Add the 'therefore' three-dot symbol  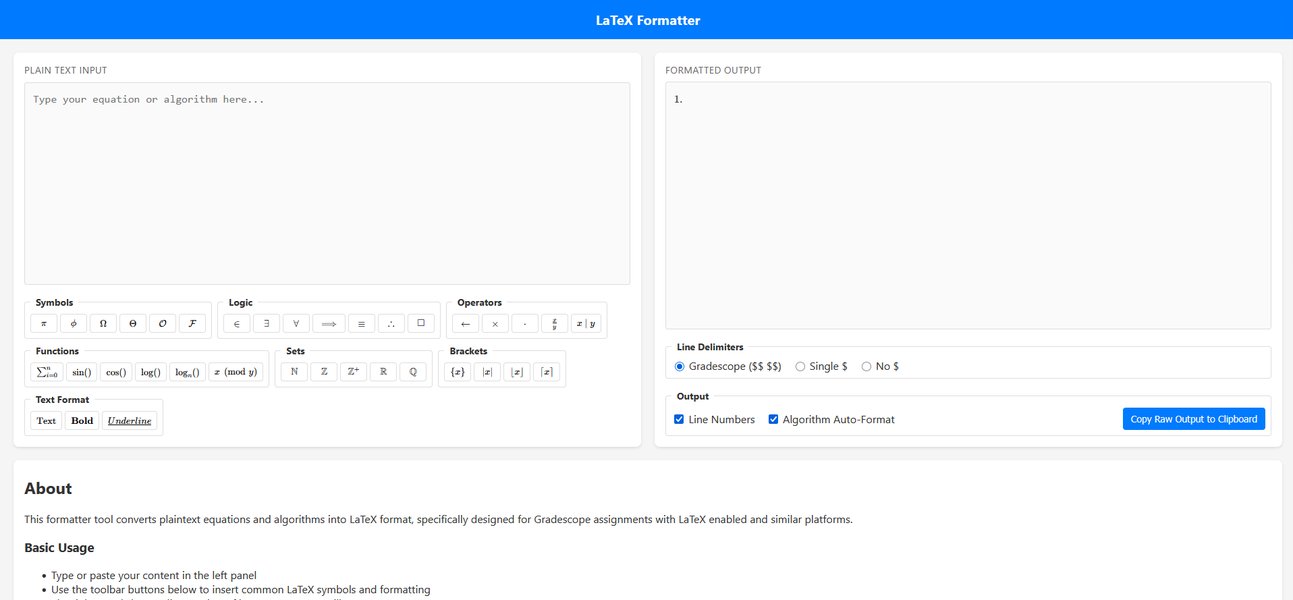(x=391, y=324)
